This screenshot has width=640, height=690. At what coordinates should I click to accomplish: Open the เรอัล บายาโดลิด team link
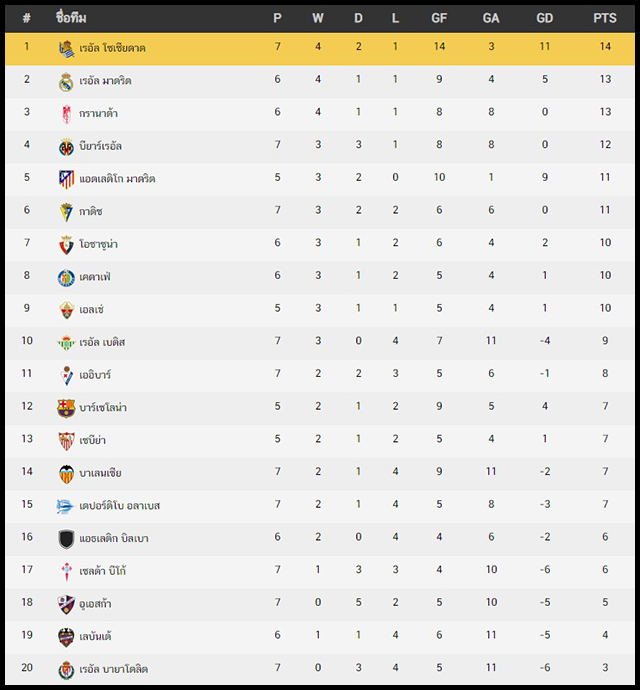click(x=114, y=669)
